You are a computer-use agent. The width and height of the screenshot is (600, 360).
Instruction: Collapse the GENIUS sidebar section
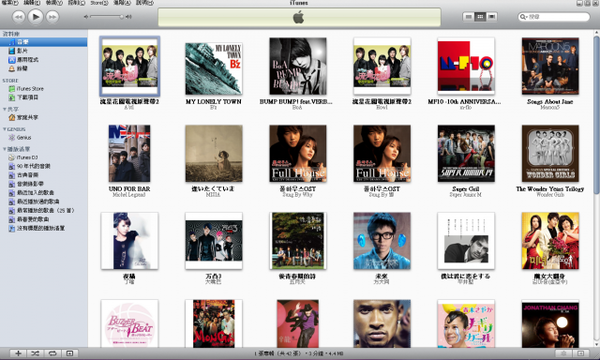pos(5,129)
